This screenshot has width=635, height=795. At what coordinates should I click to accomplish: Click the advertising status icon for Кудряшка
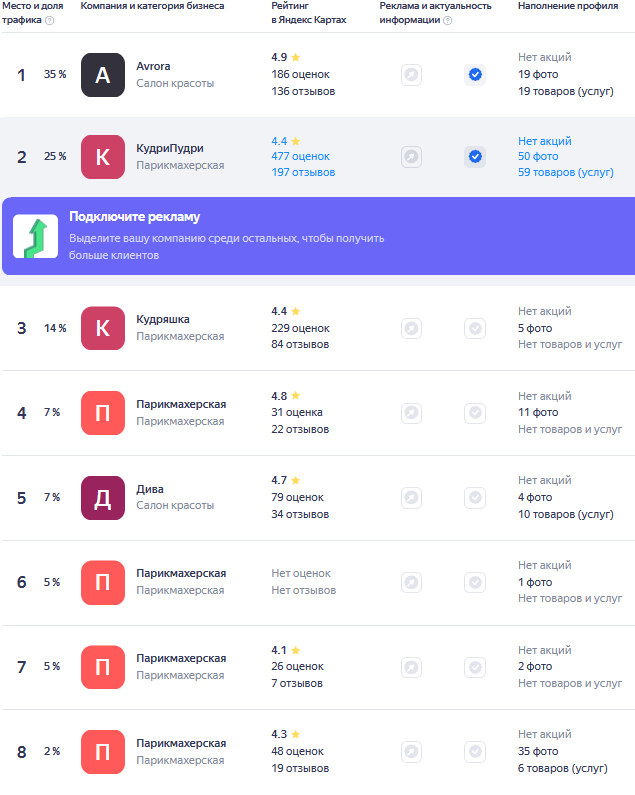[x=411, y=329]
